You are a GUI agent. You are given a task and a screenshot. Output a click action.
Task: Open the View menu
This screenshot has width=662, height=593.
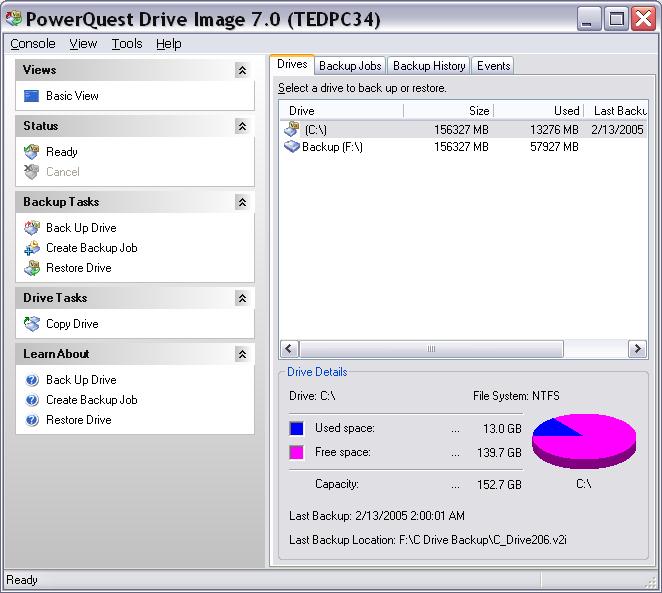tap(83, 43)
